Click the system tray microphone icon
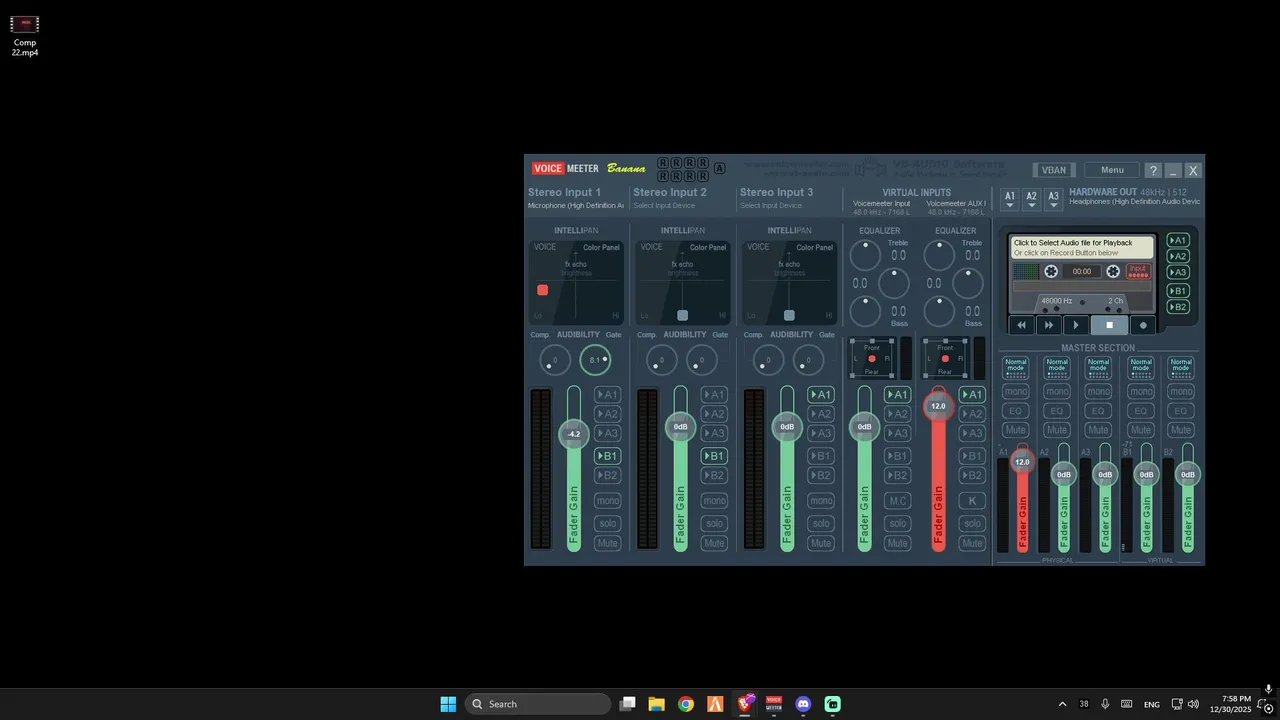 click(x=1105, y=704)
